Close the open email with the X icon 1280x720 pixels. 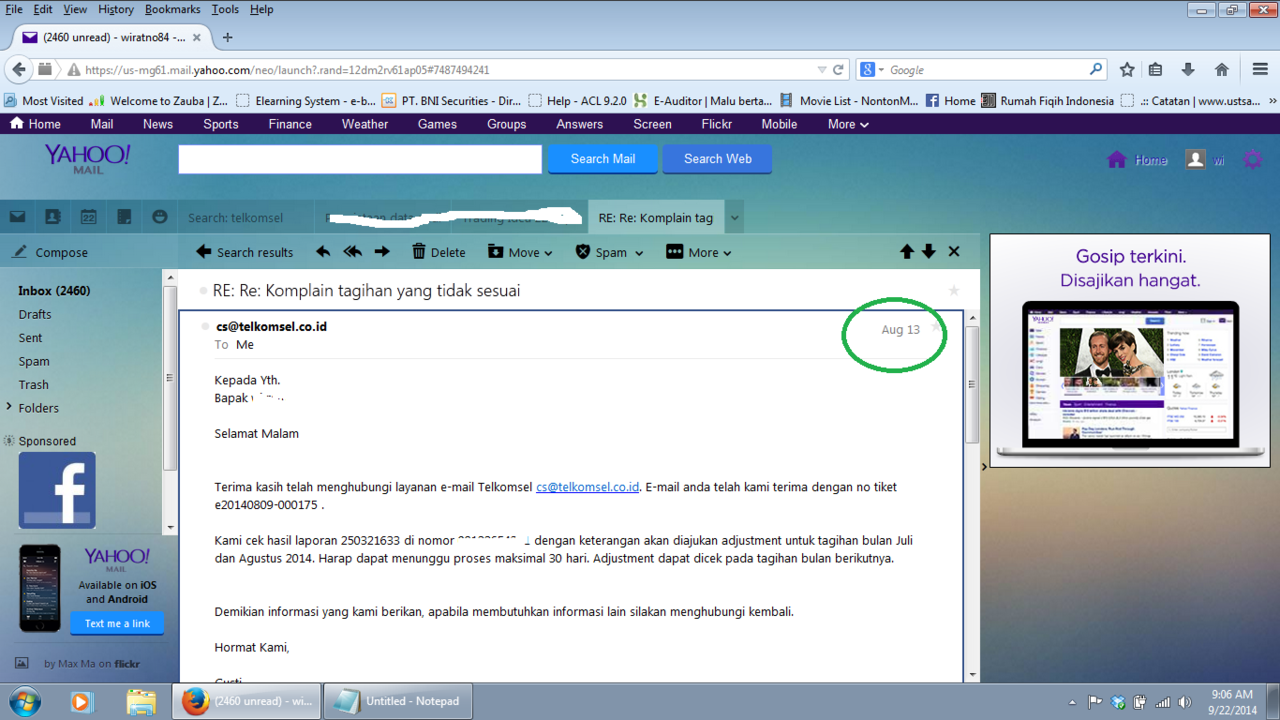tap(954, 252)
